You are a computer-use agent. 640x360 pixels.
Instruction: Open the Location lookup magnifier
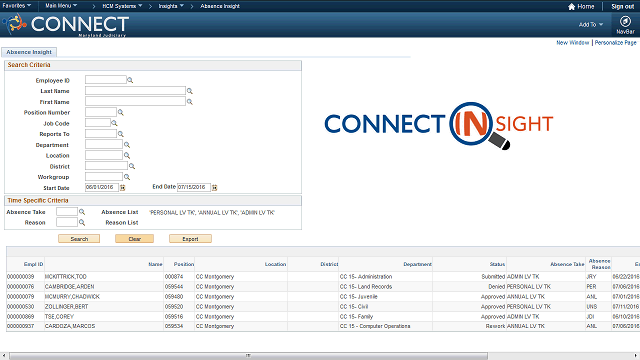pos(127,156)
